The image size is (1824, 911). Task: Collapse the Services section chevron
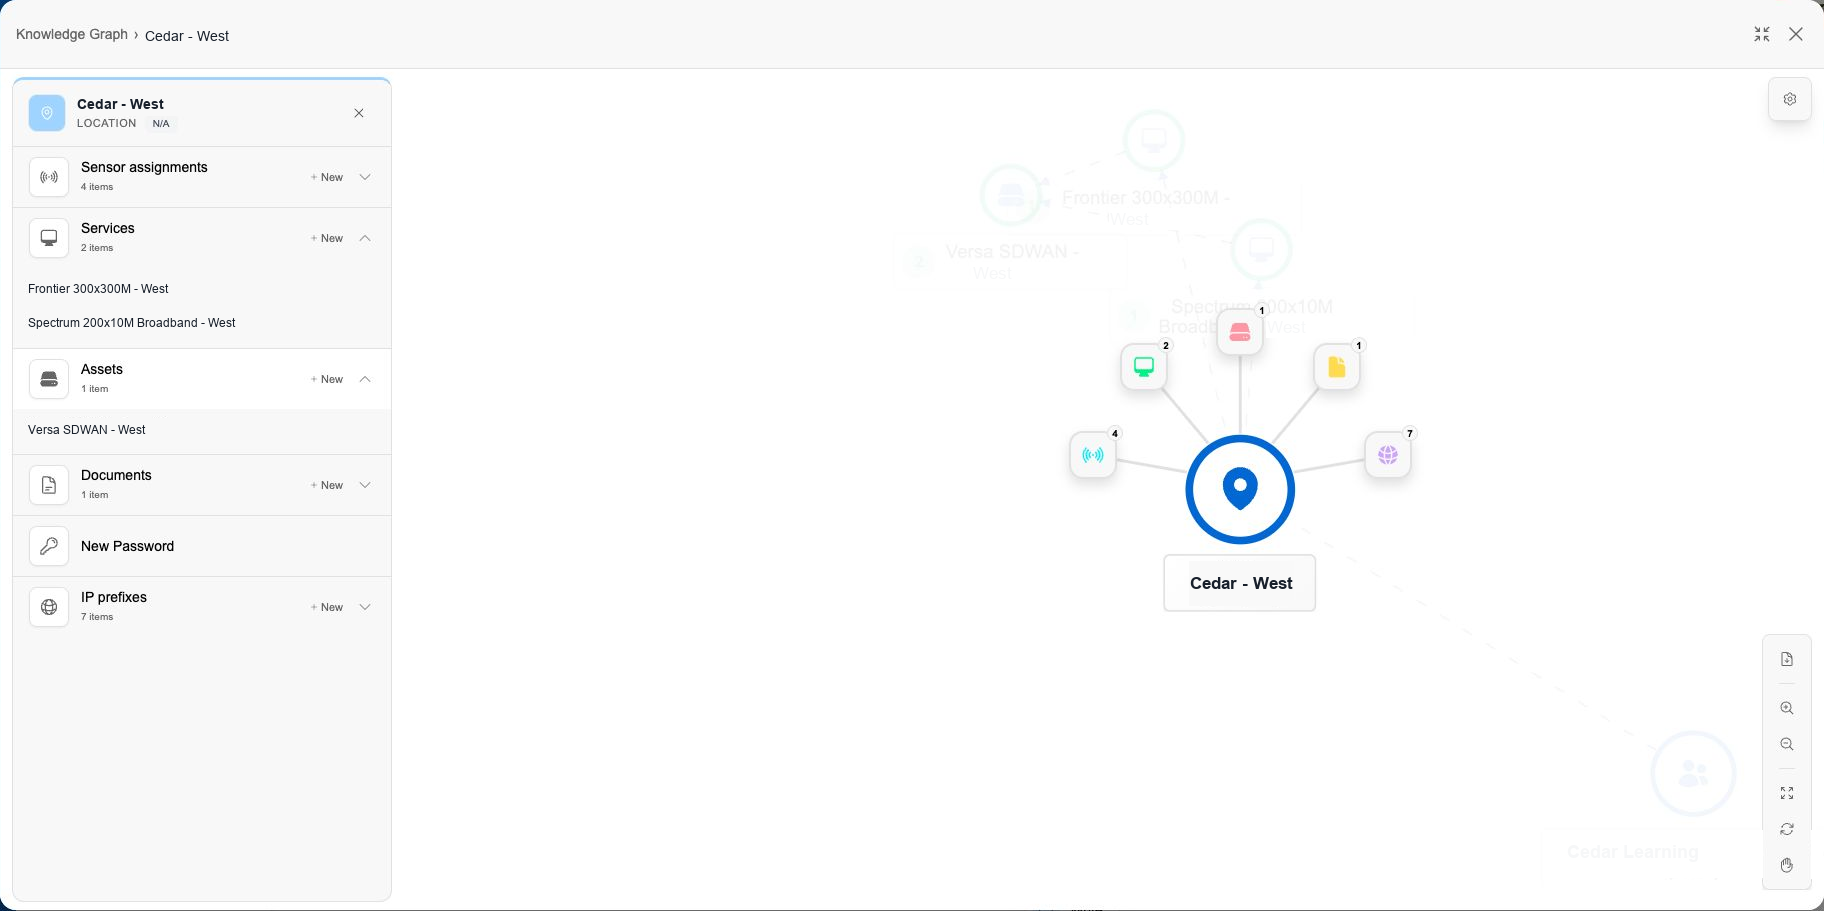365,238
